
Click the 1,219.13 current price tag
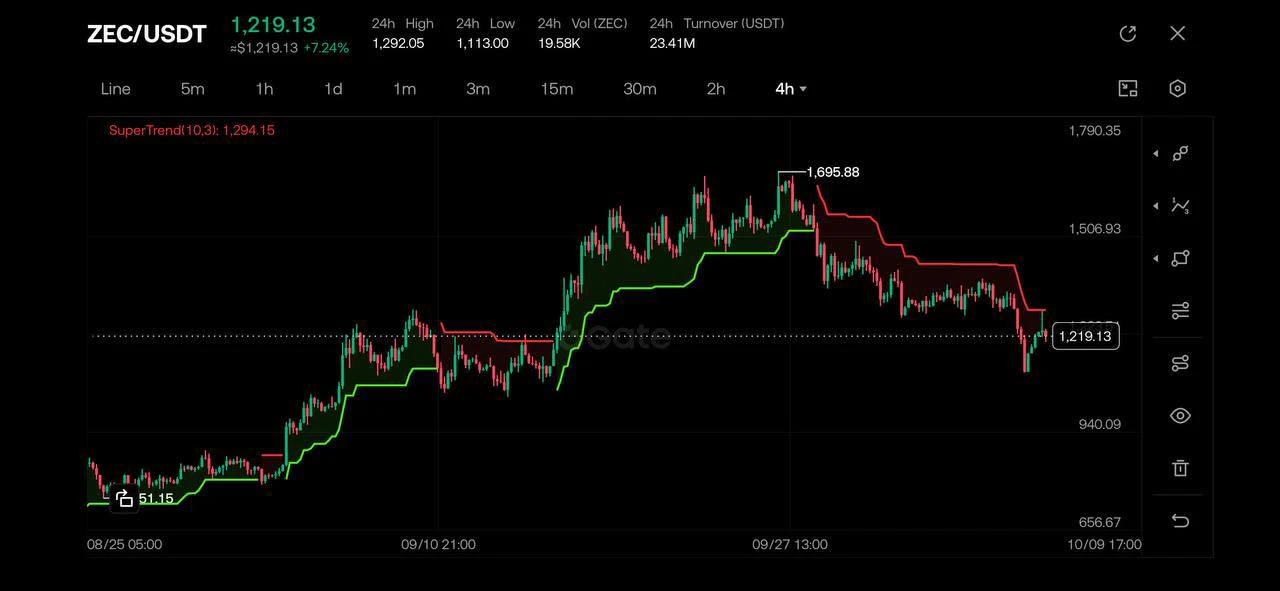point(1085,337)
